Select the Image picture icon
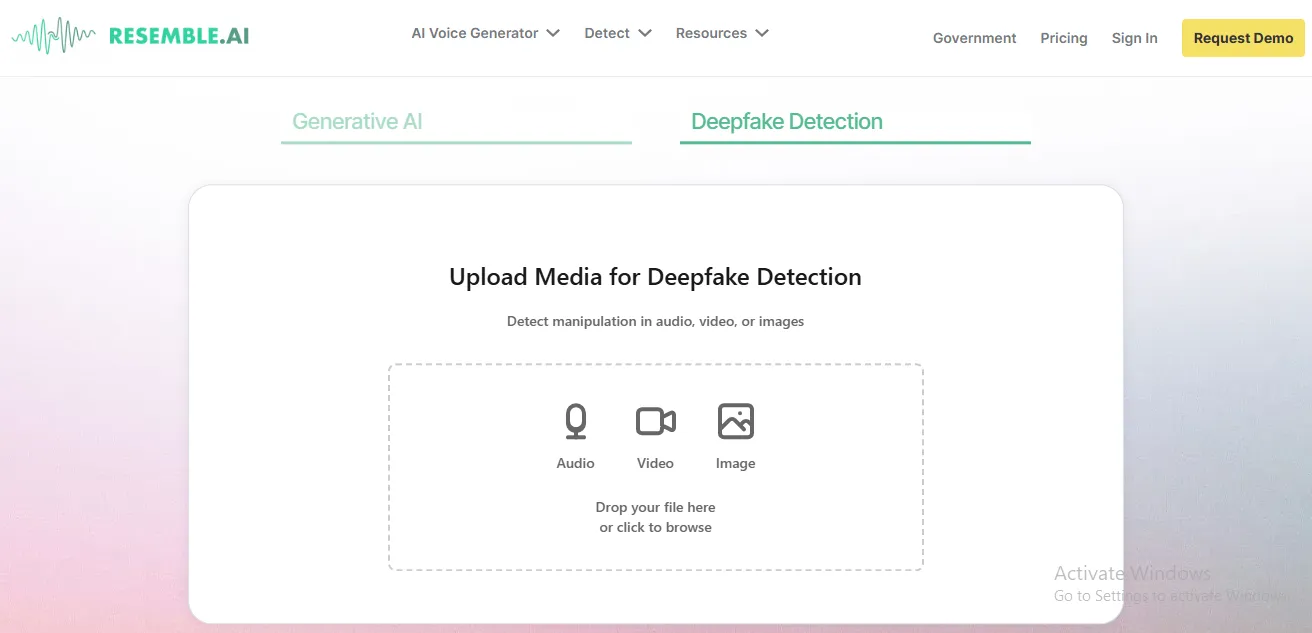1312x633 pixels. click(x=736, y=422)
